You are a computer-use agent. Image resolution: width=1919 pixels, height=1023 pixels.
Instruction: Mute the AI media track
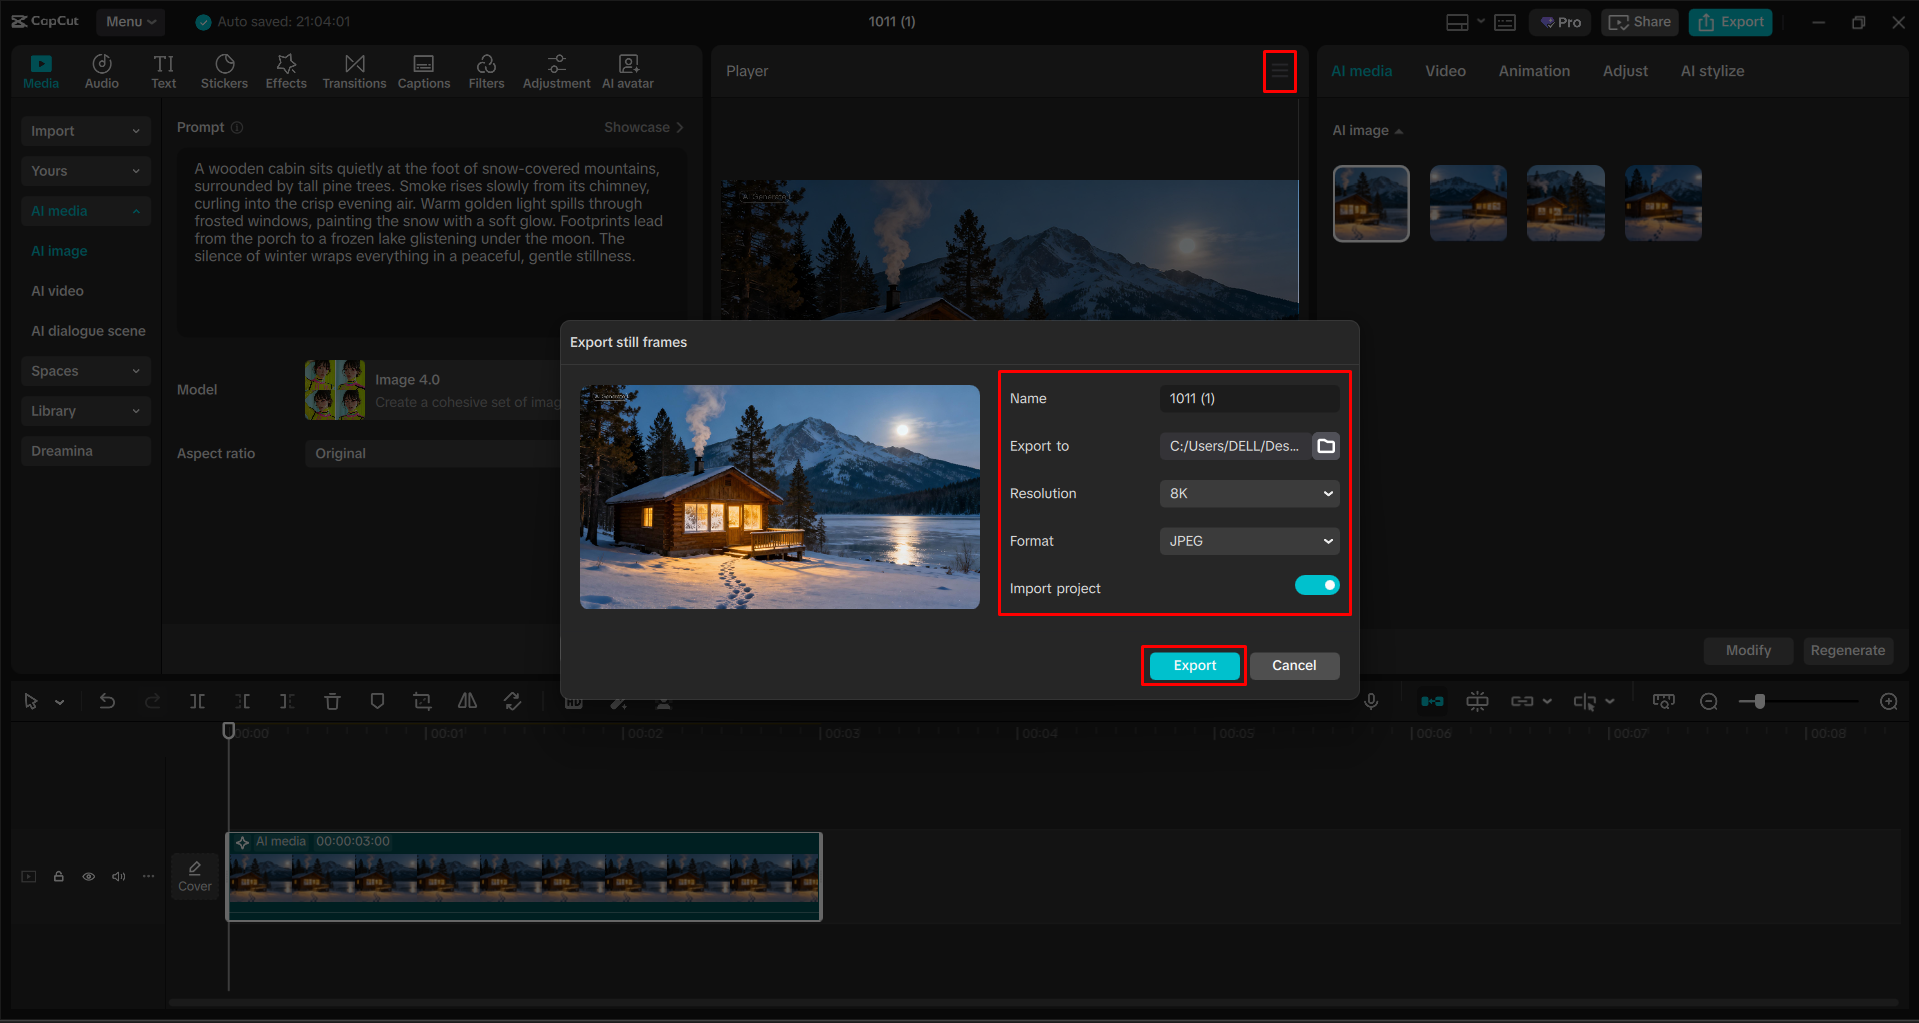[118, 876]
